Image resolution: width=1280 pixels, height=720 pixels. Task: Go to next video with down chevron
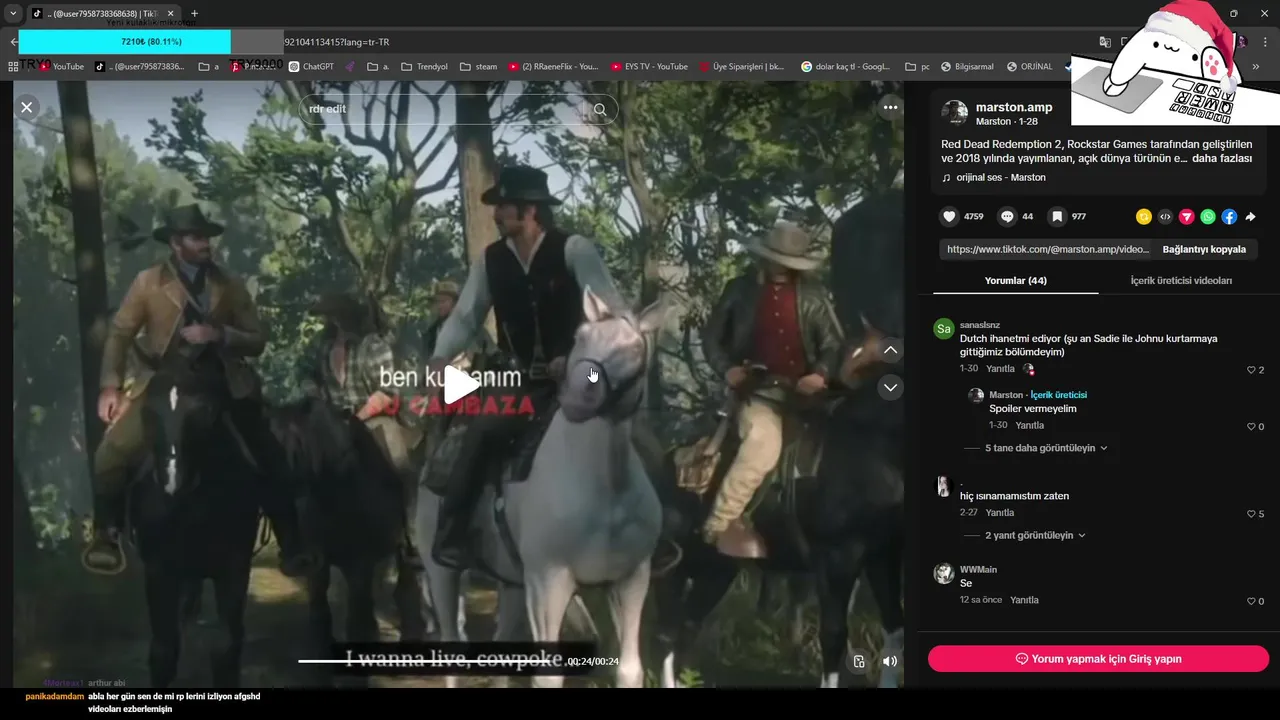coord(891,387)
